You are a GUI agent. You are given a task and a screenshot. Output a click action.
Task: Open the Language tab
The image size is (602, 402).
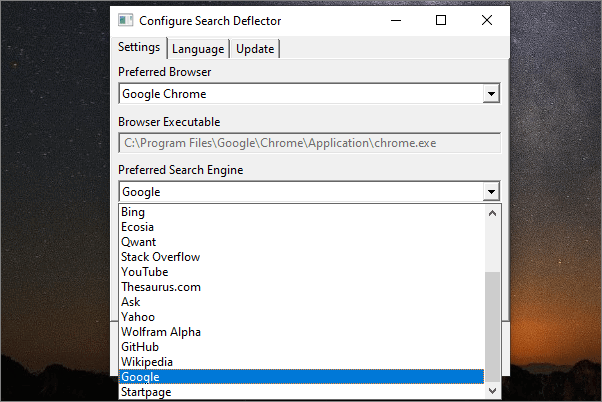pyautogui.click(x=198, y=49)
